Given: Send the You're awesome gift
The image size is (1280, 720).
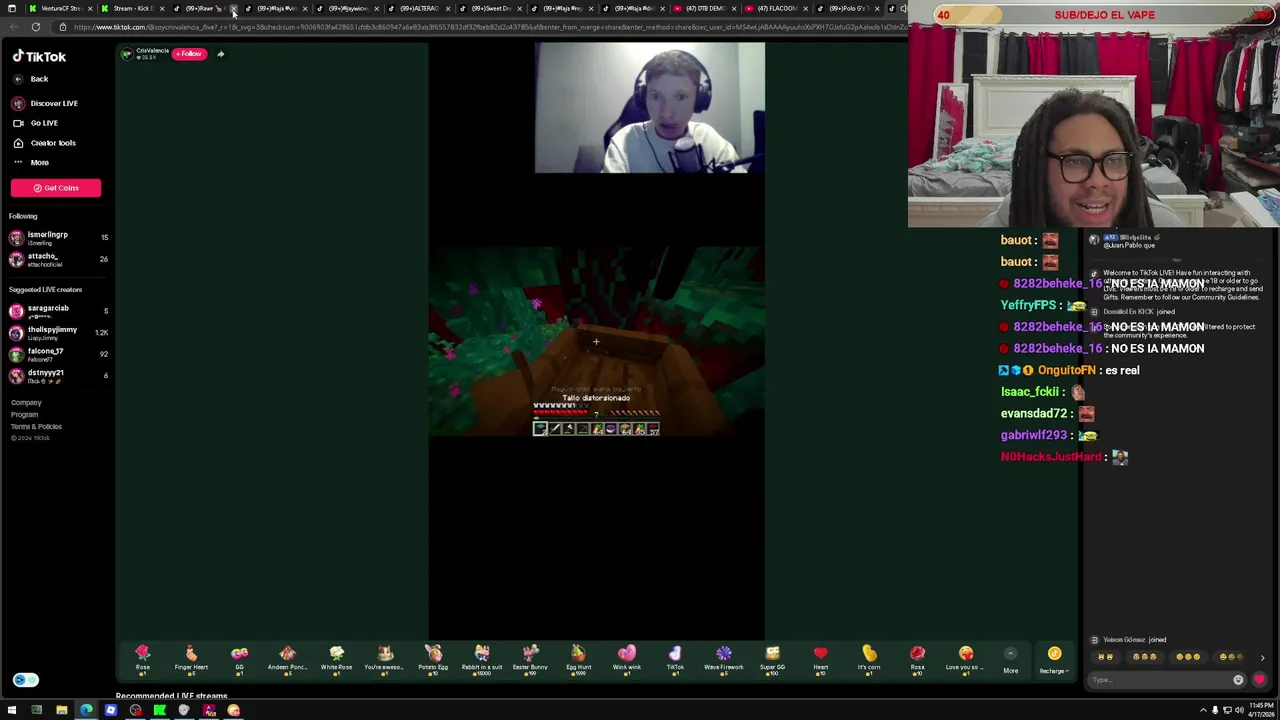Looking at the screenshot, I should pyautogui.click(x=385, y=659).
